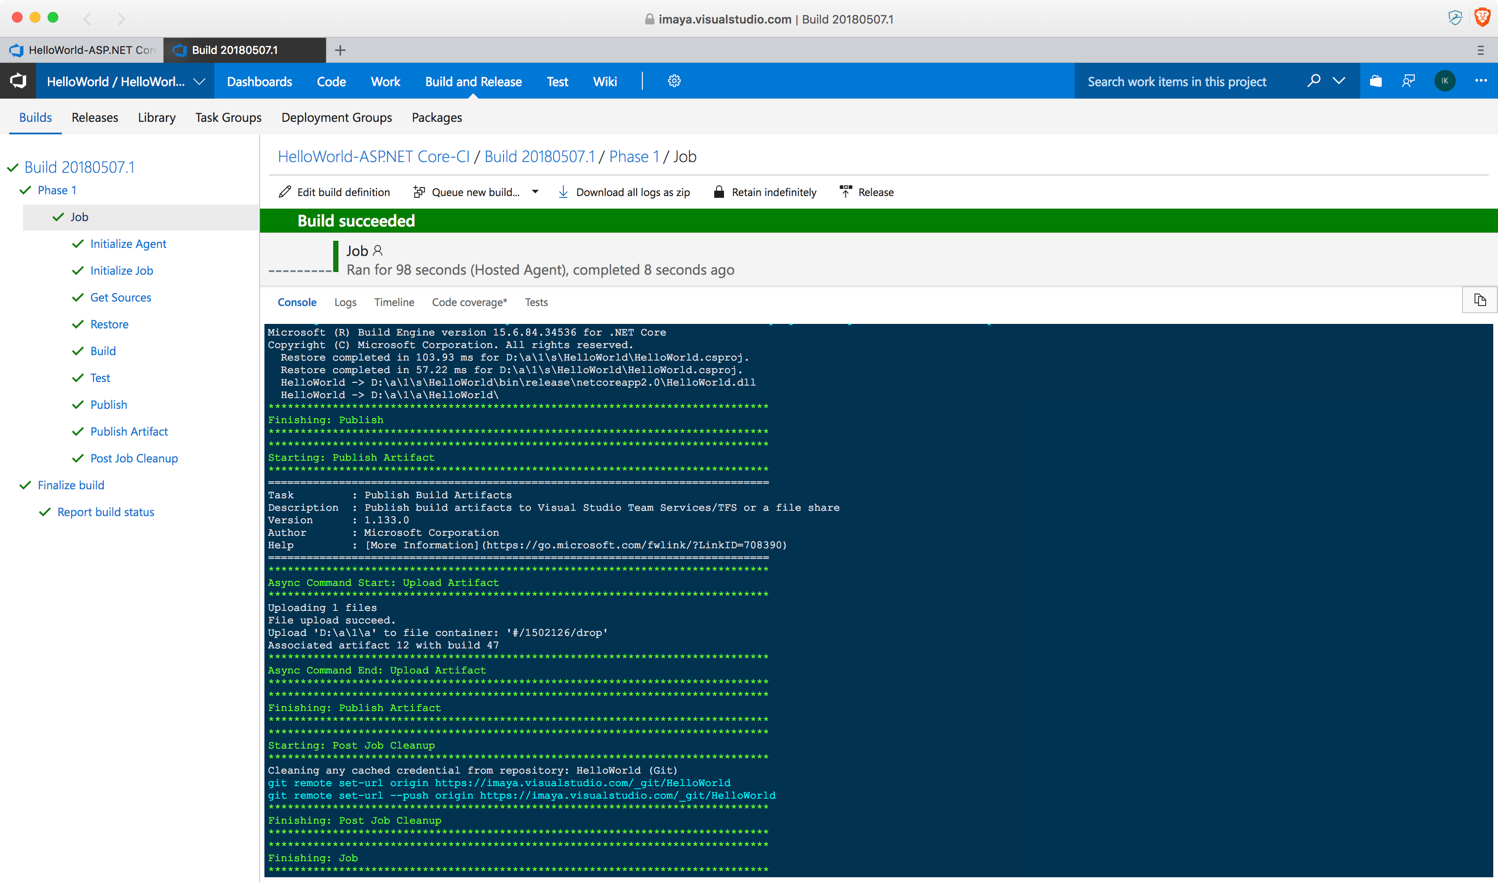
Task: Expand the Queue new build dropdown arrow
Action: pyautogui.click(x=535, y=192)
